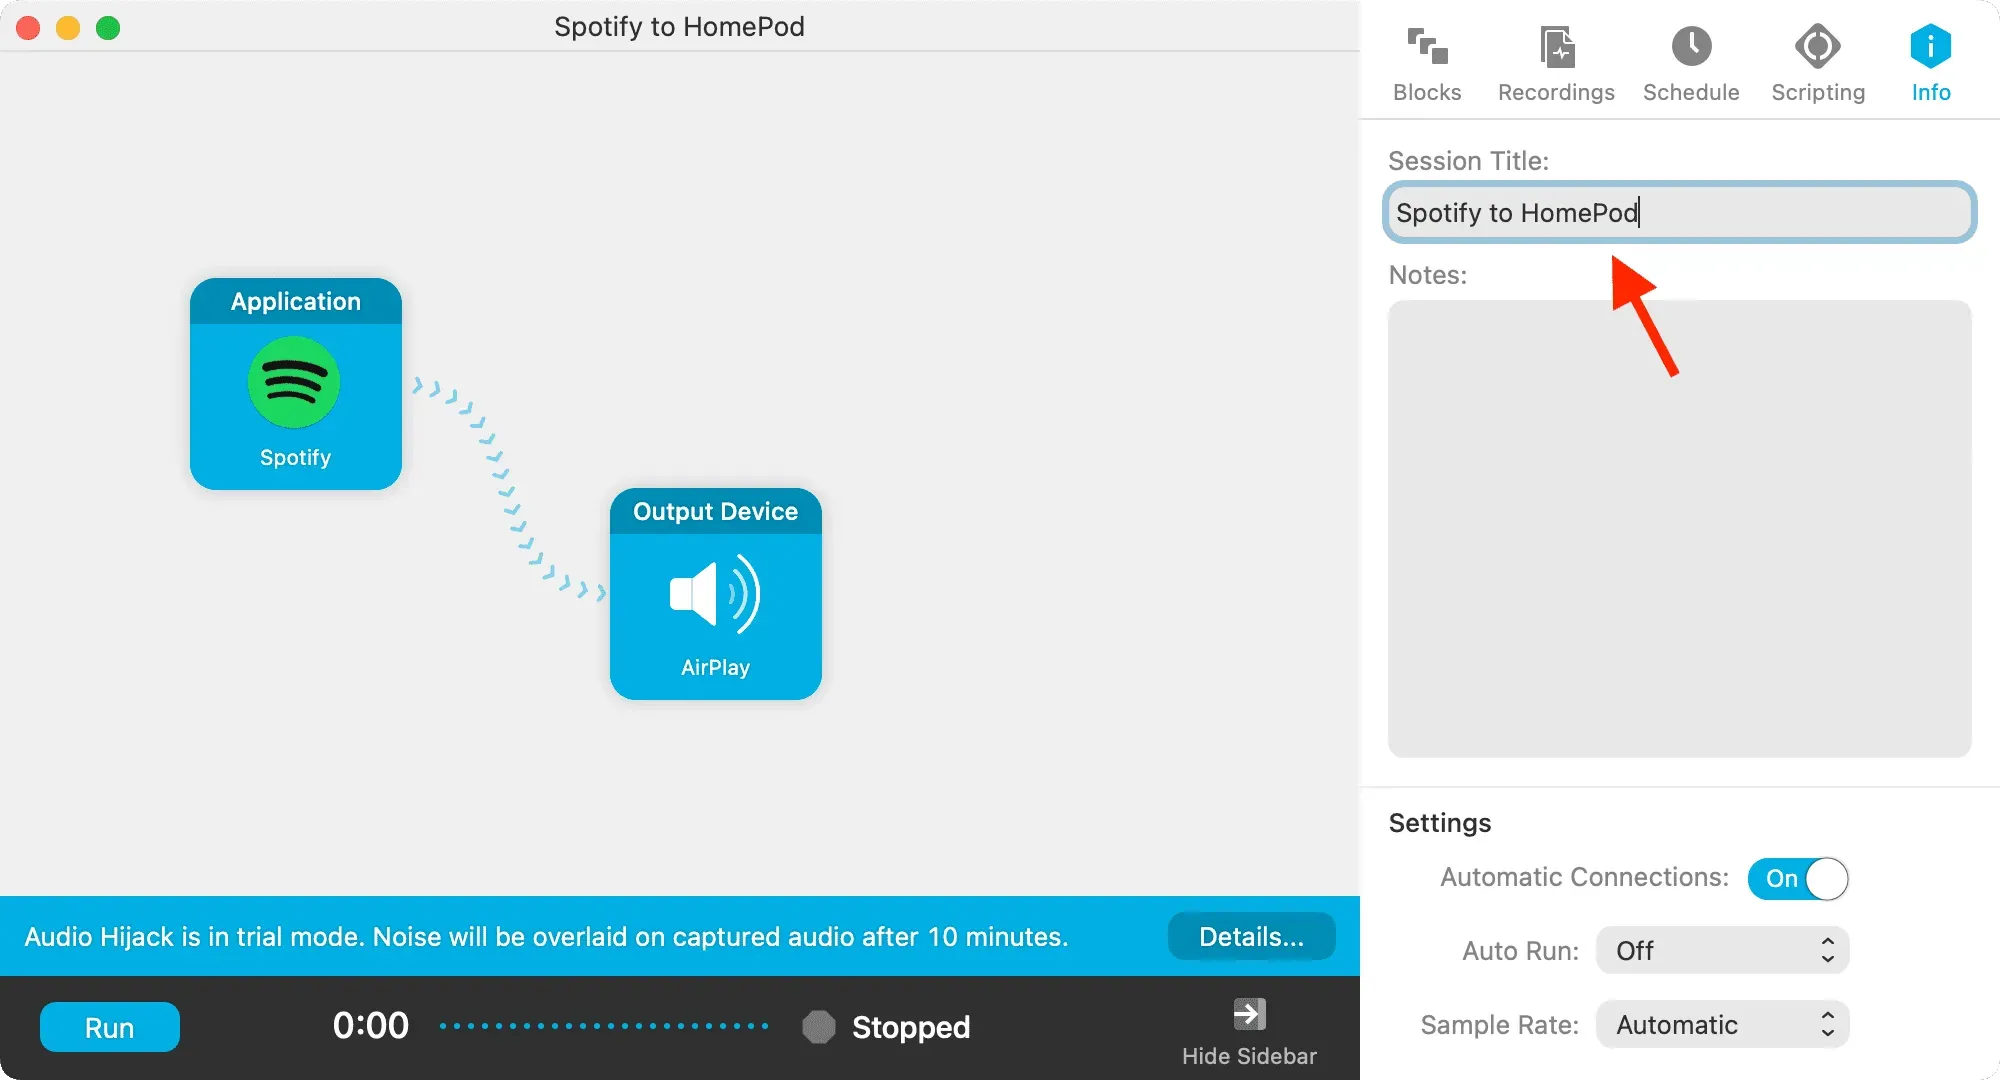Click the Info tab in sidebar
Image resolution: width=2000 pixels, height=1080 pixels.
click(1930, 61)
